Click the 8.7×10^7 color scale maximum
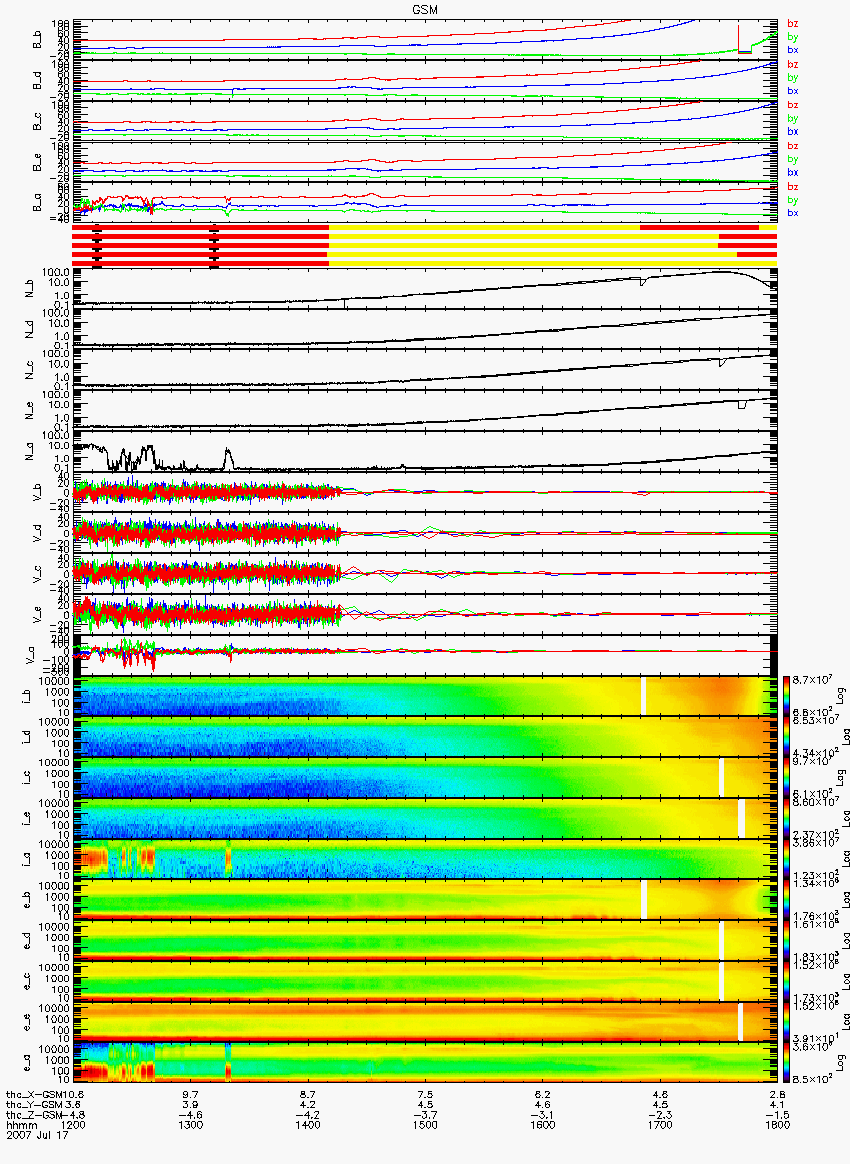 (x=811, y=680)
